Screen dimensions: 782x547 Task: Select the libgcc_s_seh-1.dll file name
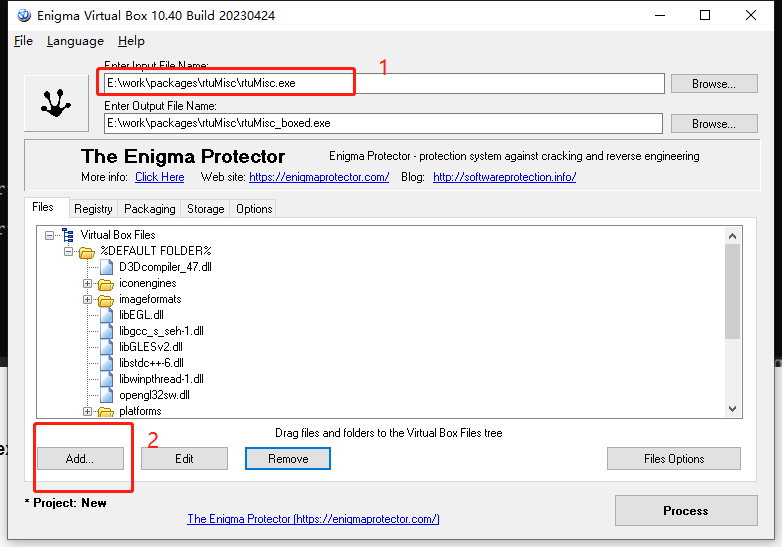click(x=161, y=331)
